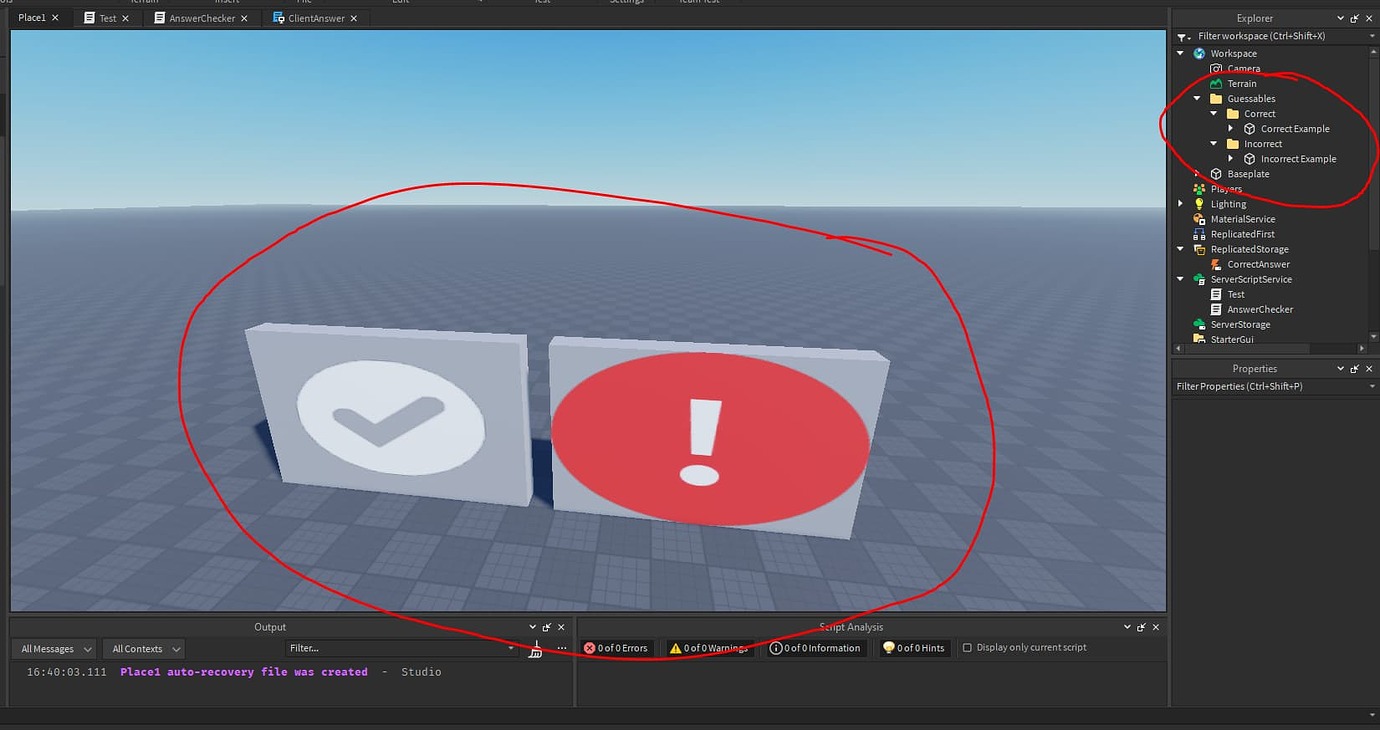Click the AnswerChecker script icon in Explorer
The image size is (1380, 730).
(x=1216, y=309)
